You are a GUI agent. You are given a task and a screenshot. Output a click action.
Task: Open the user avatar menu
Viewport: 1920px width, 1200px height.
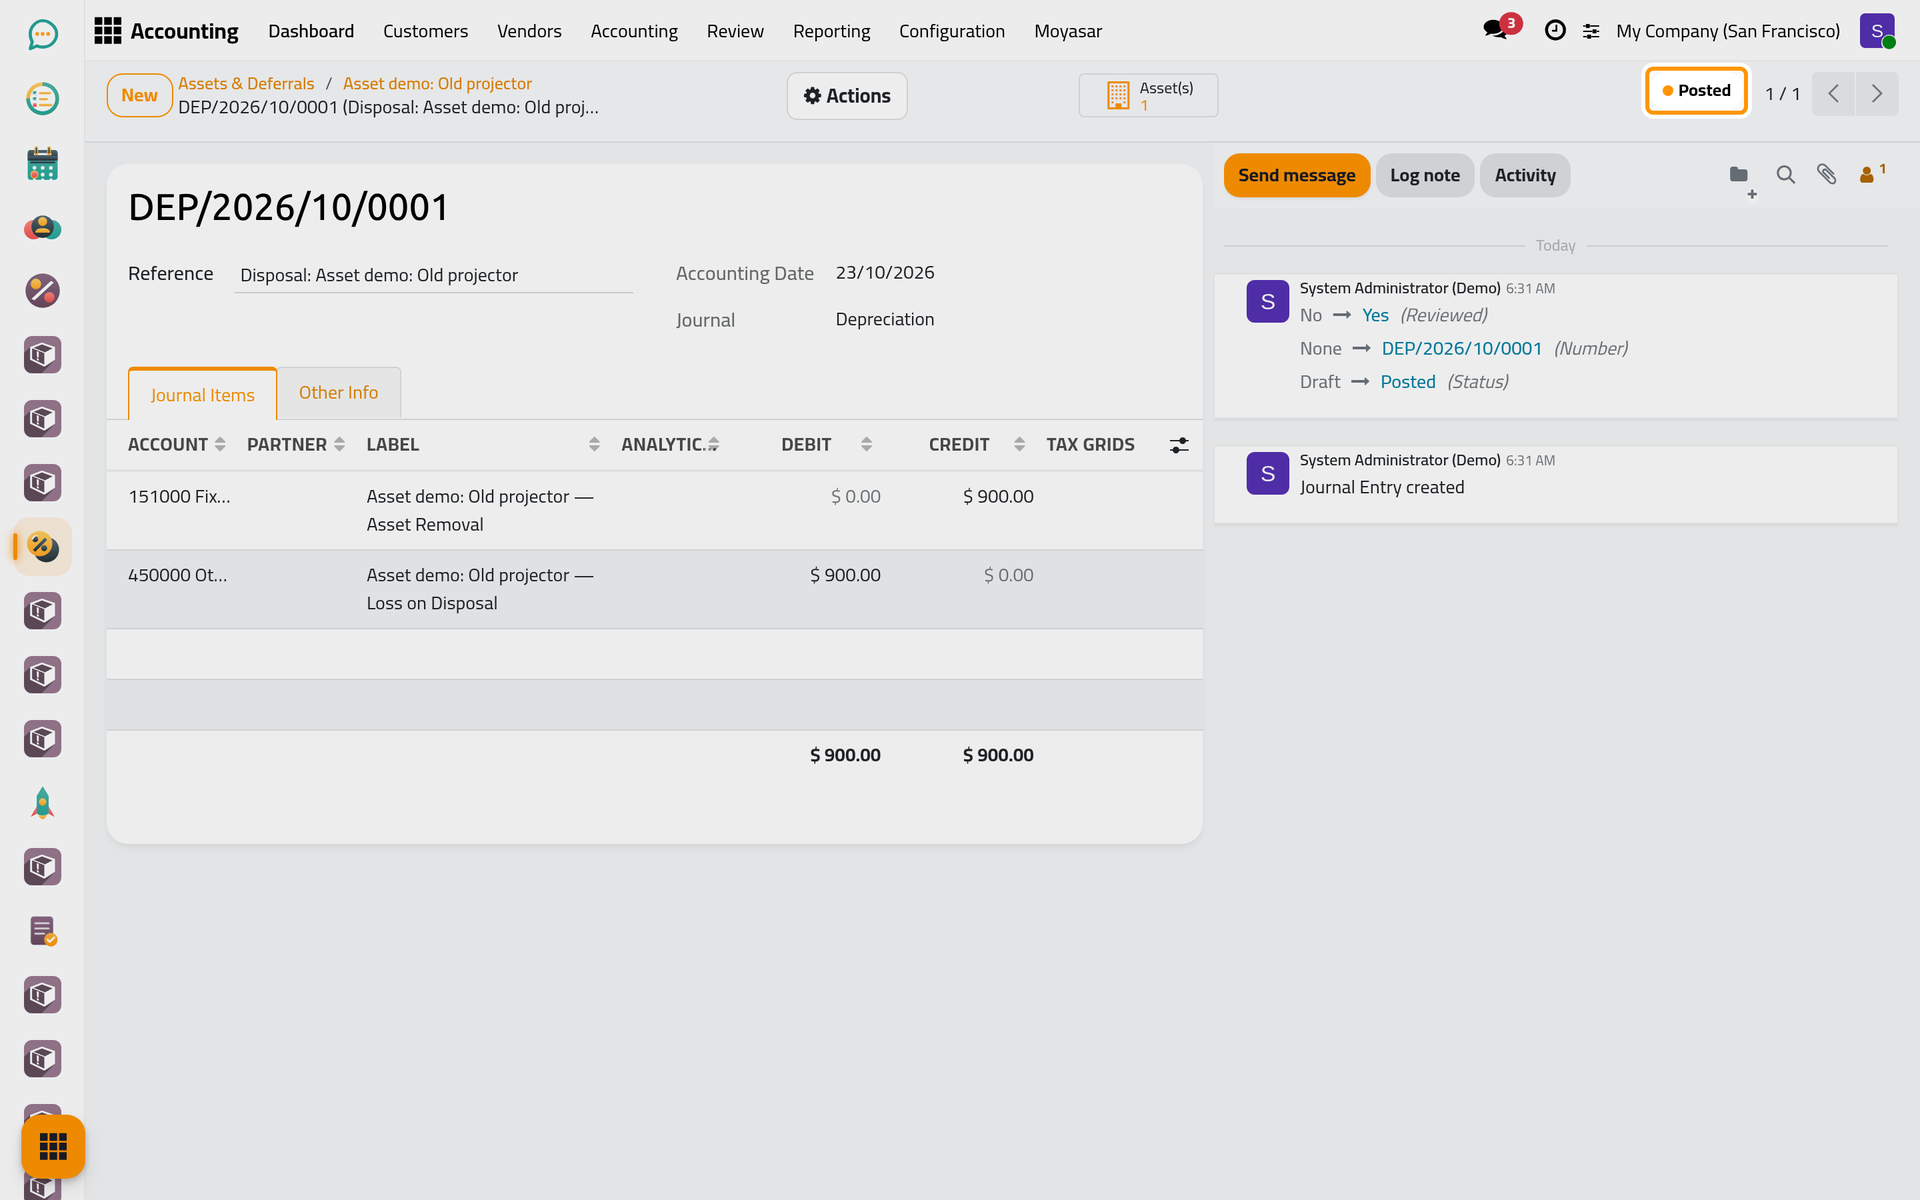pyautogui.click(x=1877, y=31)
